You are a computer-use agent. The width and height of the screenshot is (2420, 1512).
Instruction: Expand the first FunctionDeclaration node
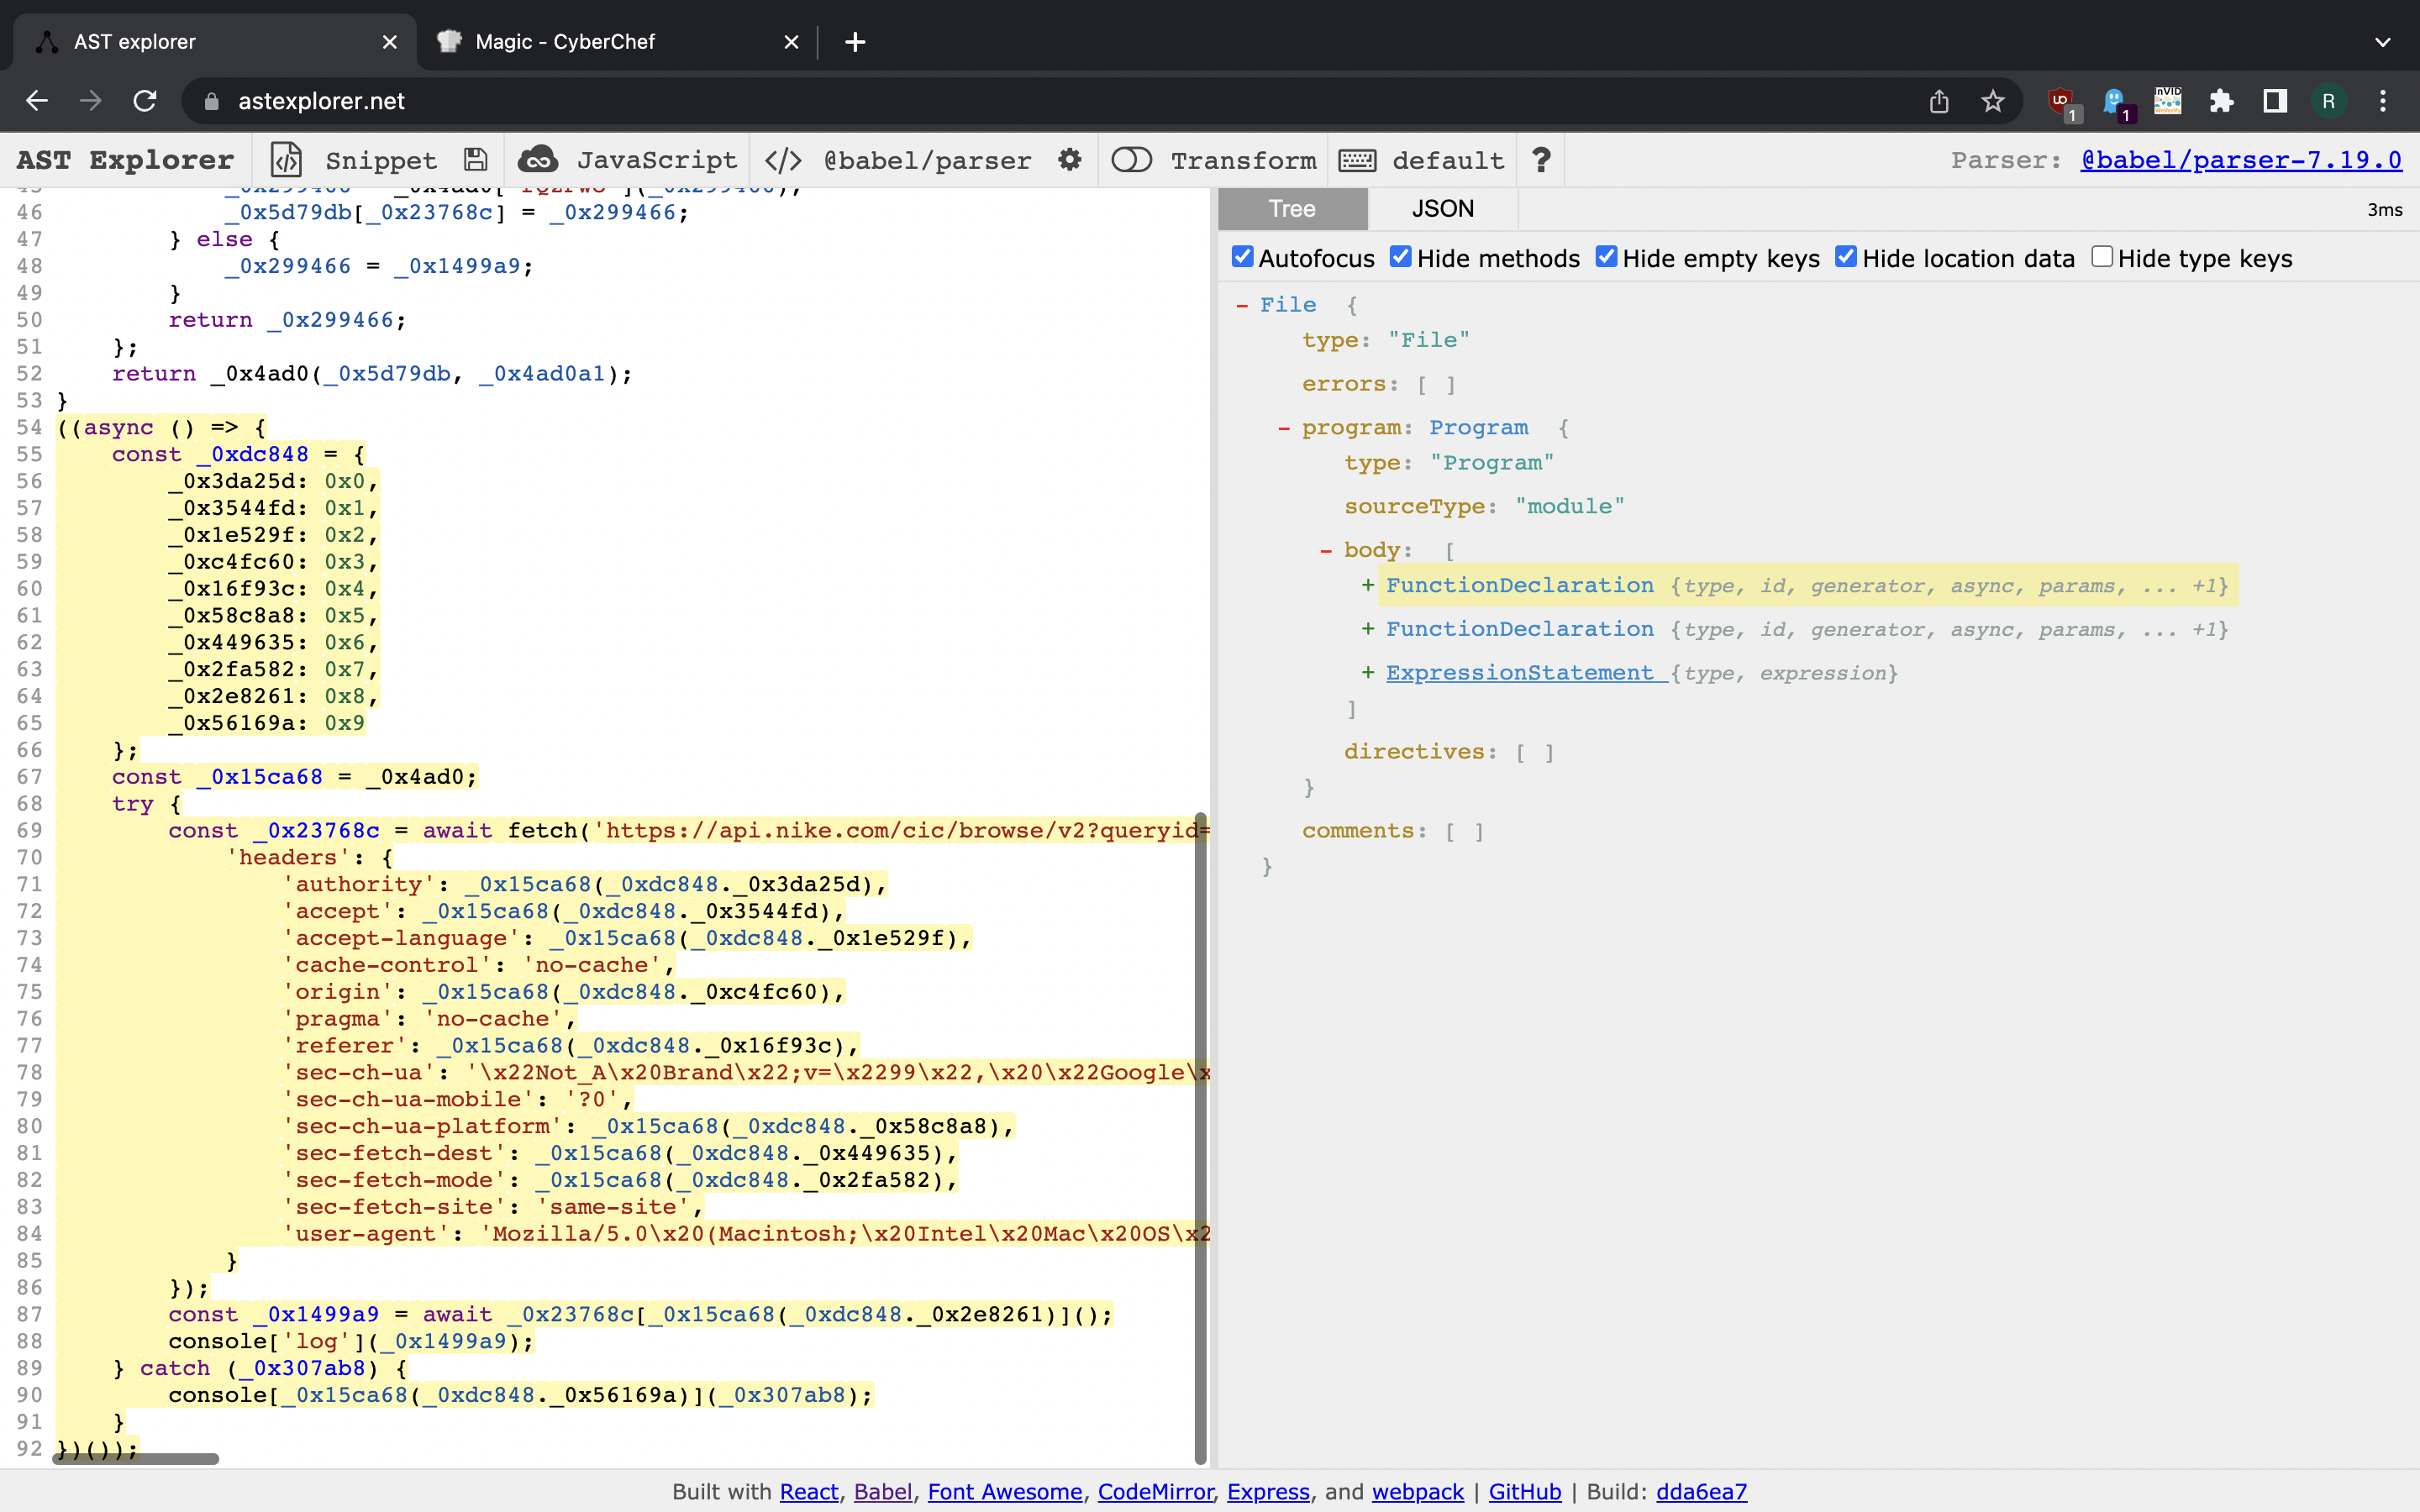(1368, 585)
